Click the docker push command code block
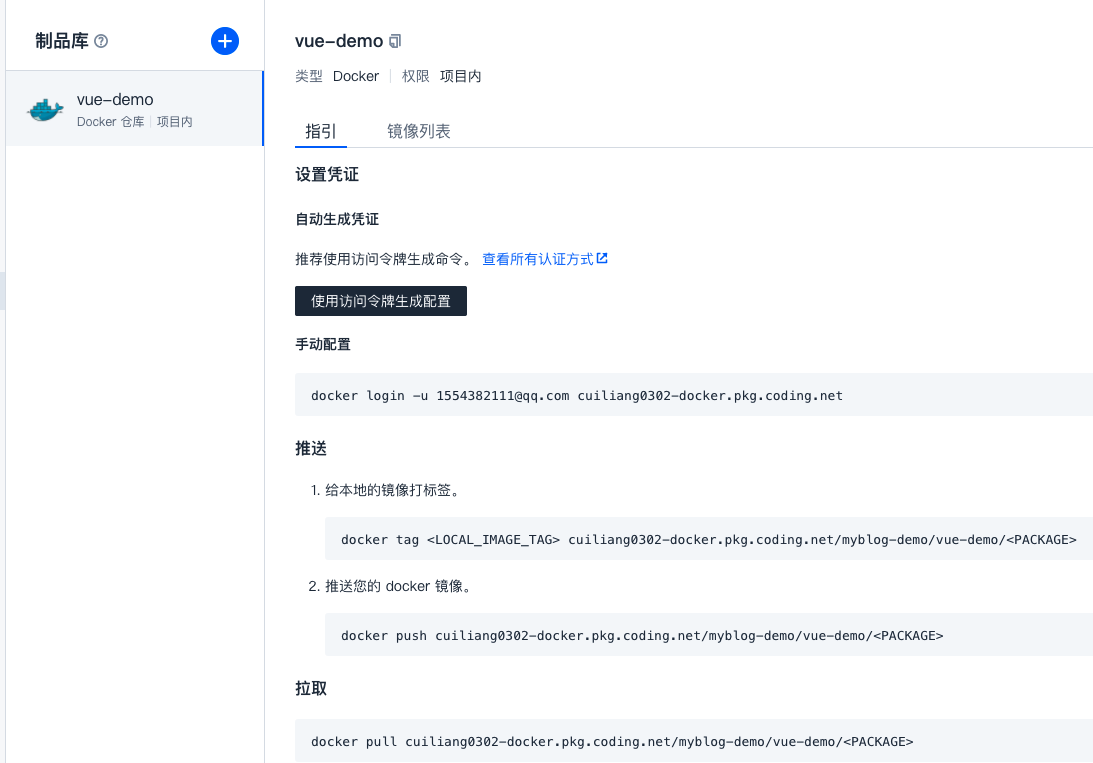 [x=709, y=635]
